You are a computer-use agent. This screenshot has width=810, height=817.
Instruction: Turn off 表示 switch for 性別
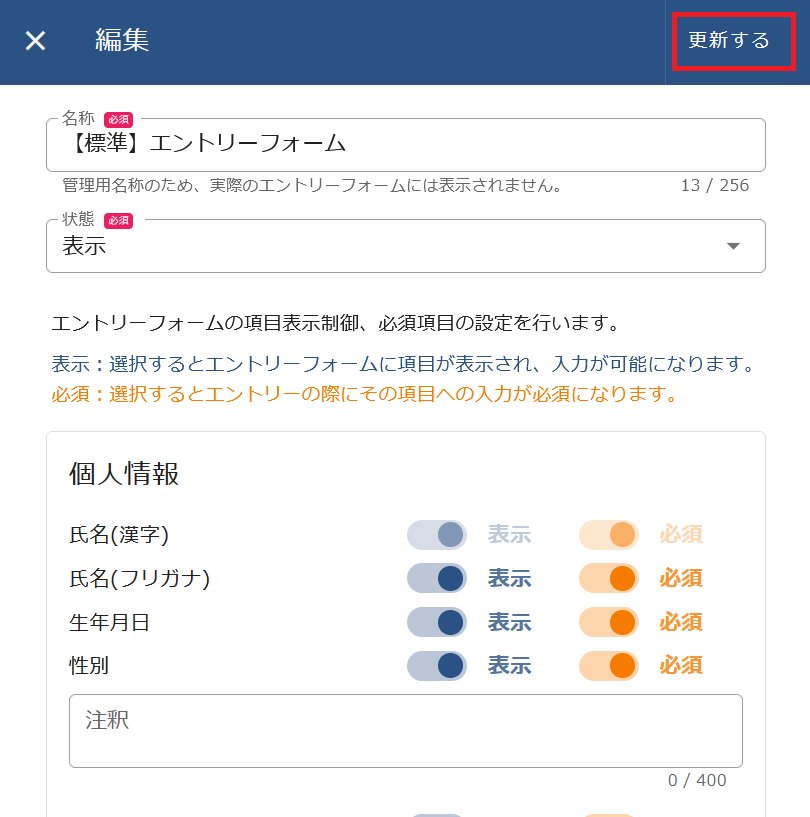pyautogui.click(x=437, y=665)
